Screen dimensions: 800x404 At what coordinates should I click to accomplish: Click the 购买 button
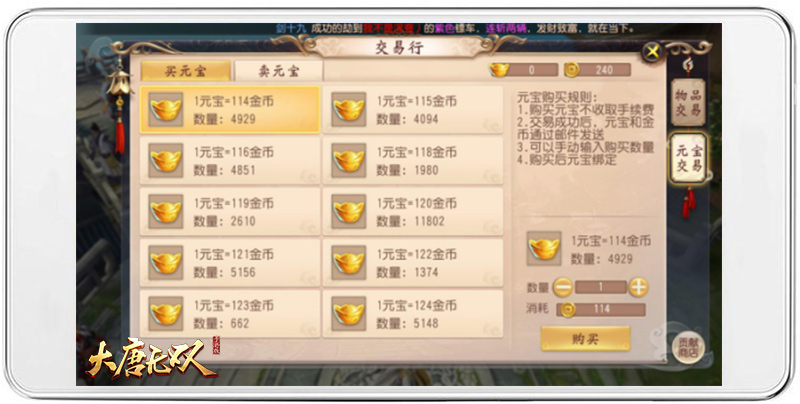coord(585,339)
